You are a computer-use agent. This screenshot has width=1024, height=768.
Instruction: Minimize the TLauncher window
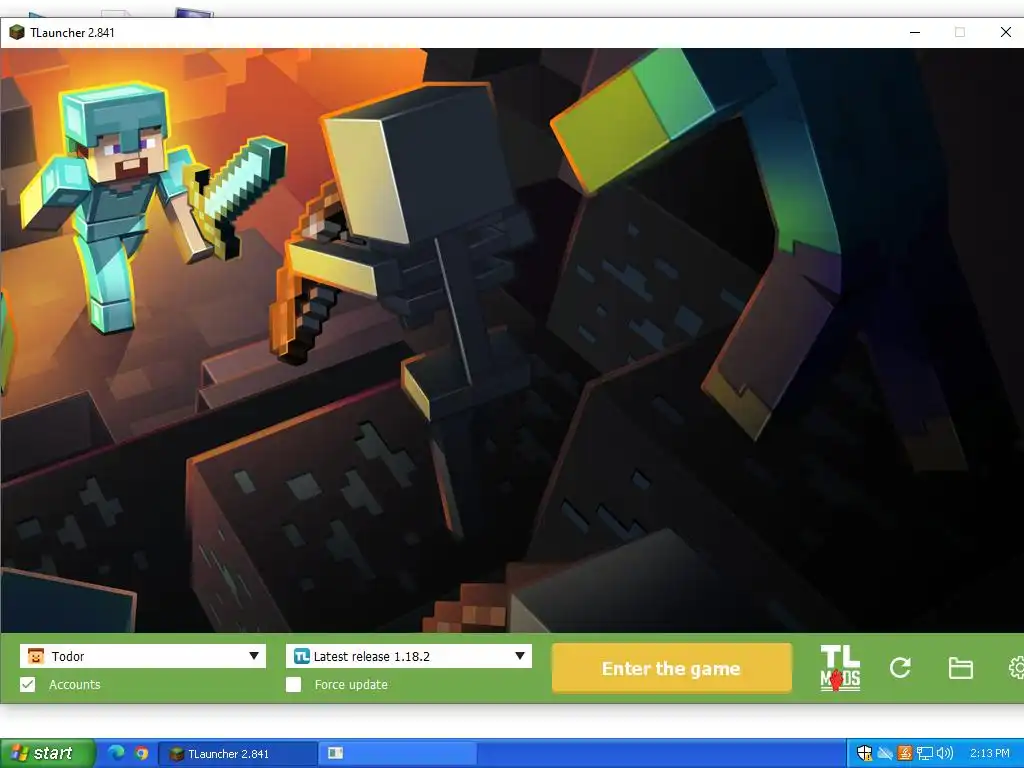pos(915,32)
